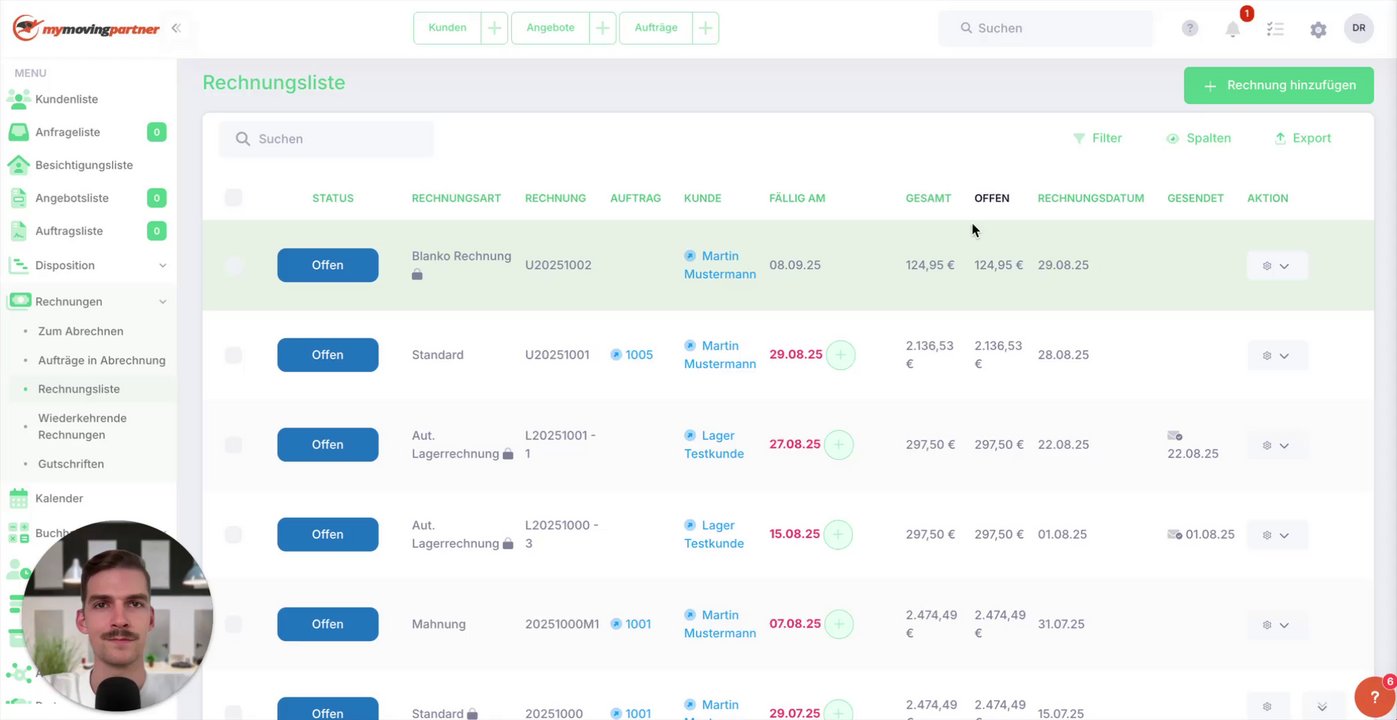
Task: Select checkbox for invoice U20251001
Action: [x=233, y=355]
